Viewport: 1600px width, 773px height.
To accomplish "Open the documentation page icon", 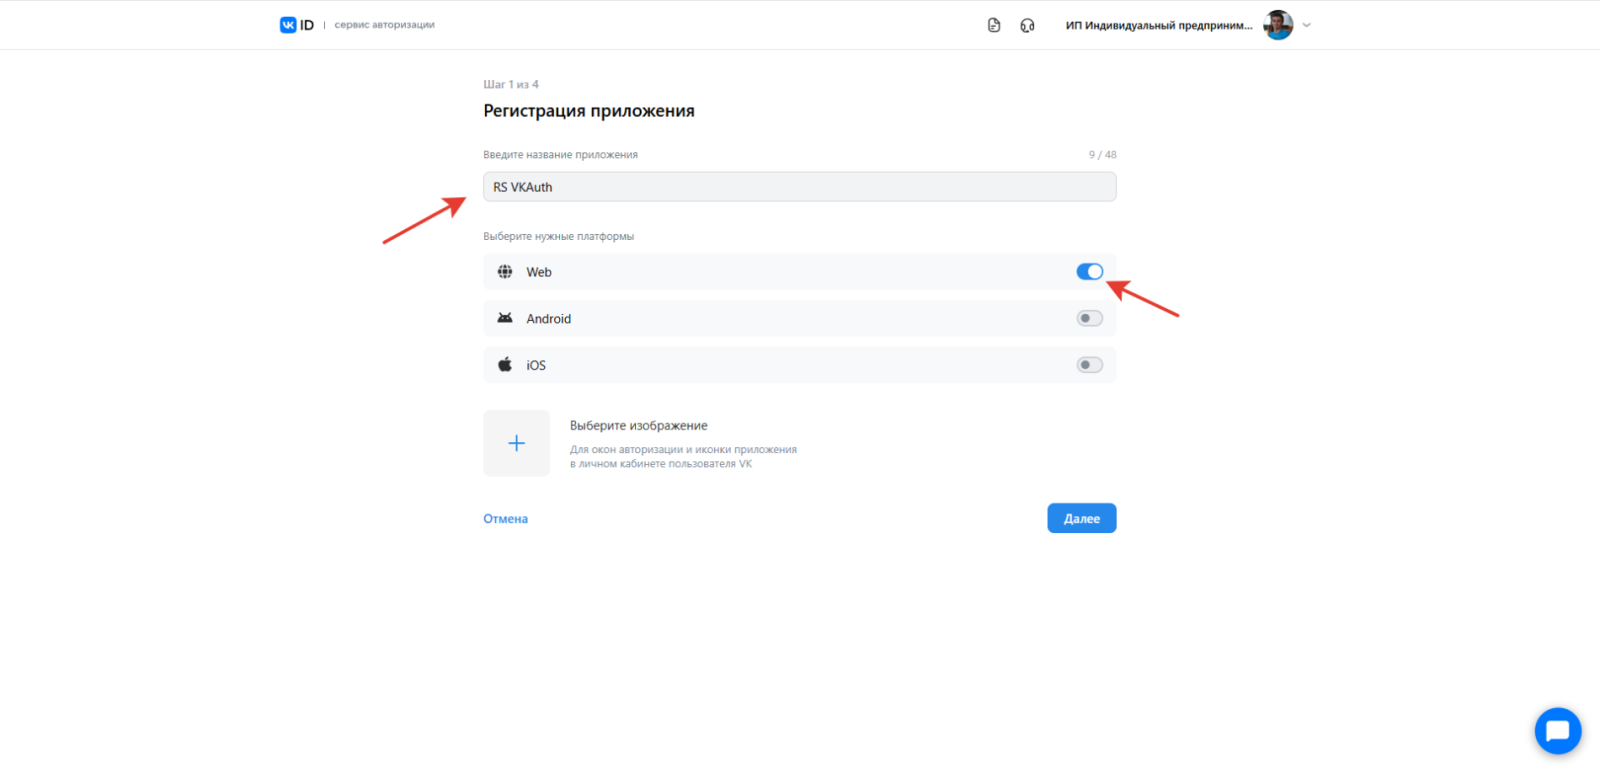I will [x=993, y=25].
